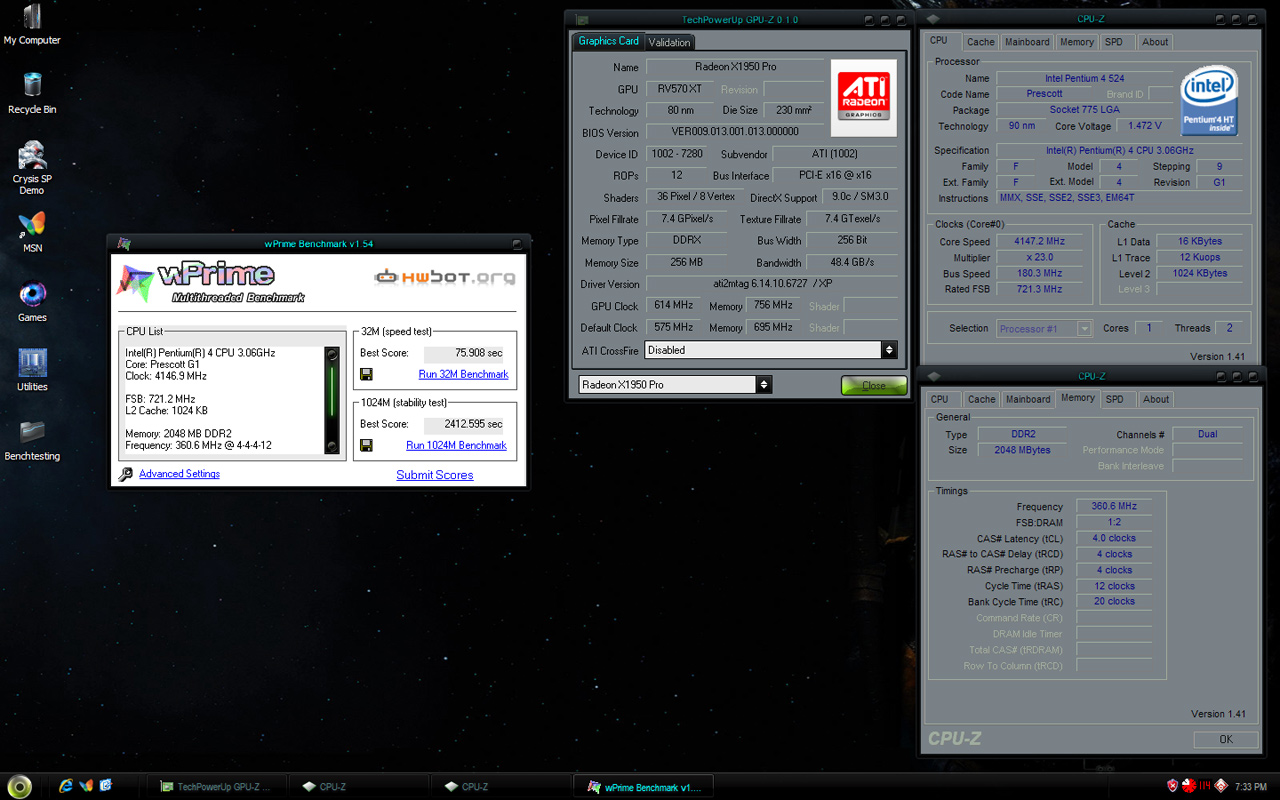Launch Crysis SP Demo desktop shortcut
This screenshot has height=800, width=1280.
point(32,168)
